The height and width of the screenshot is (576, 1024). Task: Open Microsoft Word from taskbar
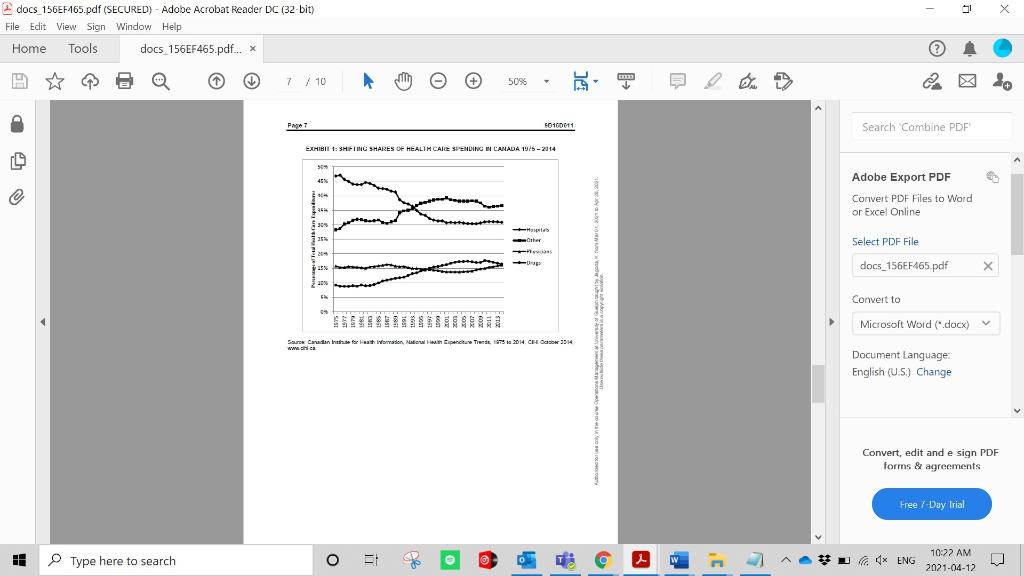pyautogui.click(x=679, y=560)
